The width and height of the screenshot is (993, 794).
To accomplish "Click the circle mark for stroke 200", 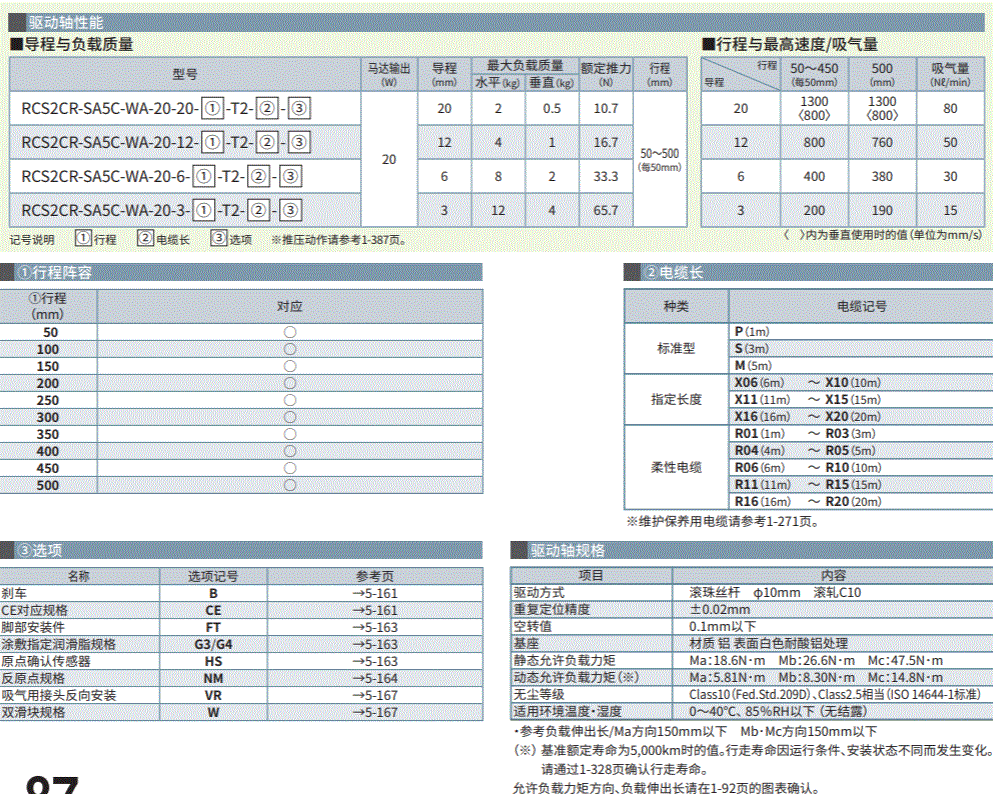I will (x=290, y=383).
